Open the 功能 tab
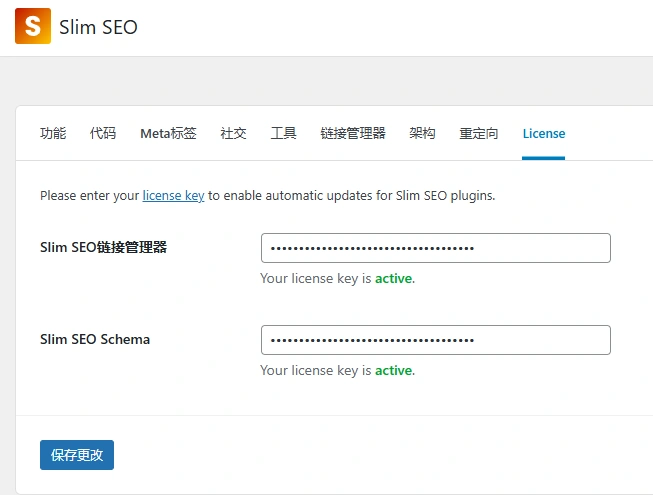 point(53,133)
